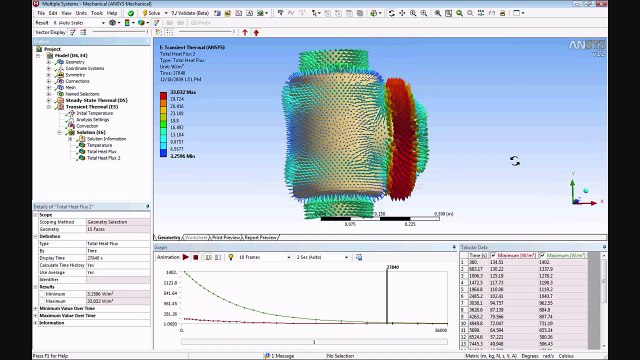Expand the Geometry tree node
This screenshot has height=360, width=640.
(49, 62)
